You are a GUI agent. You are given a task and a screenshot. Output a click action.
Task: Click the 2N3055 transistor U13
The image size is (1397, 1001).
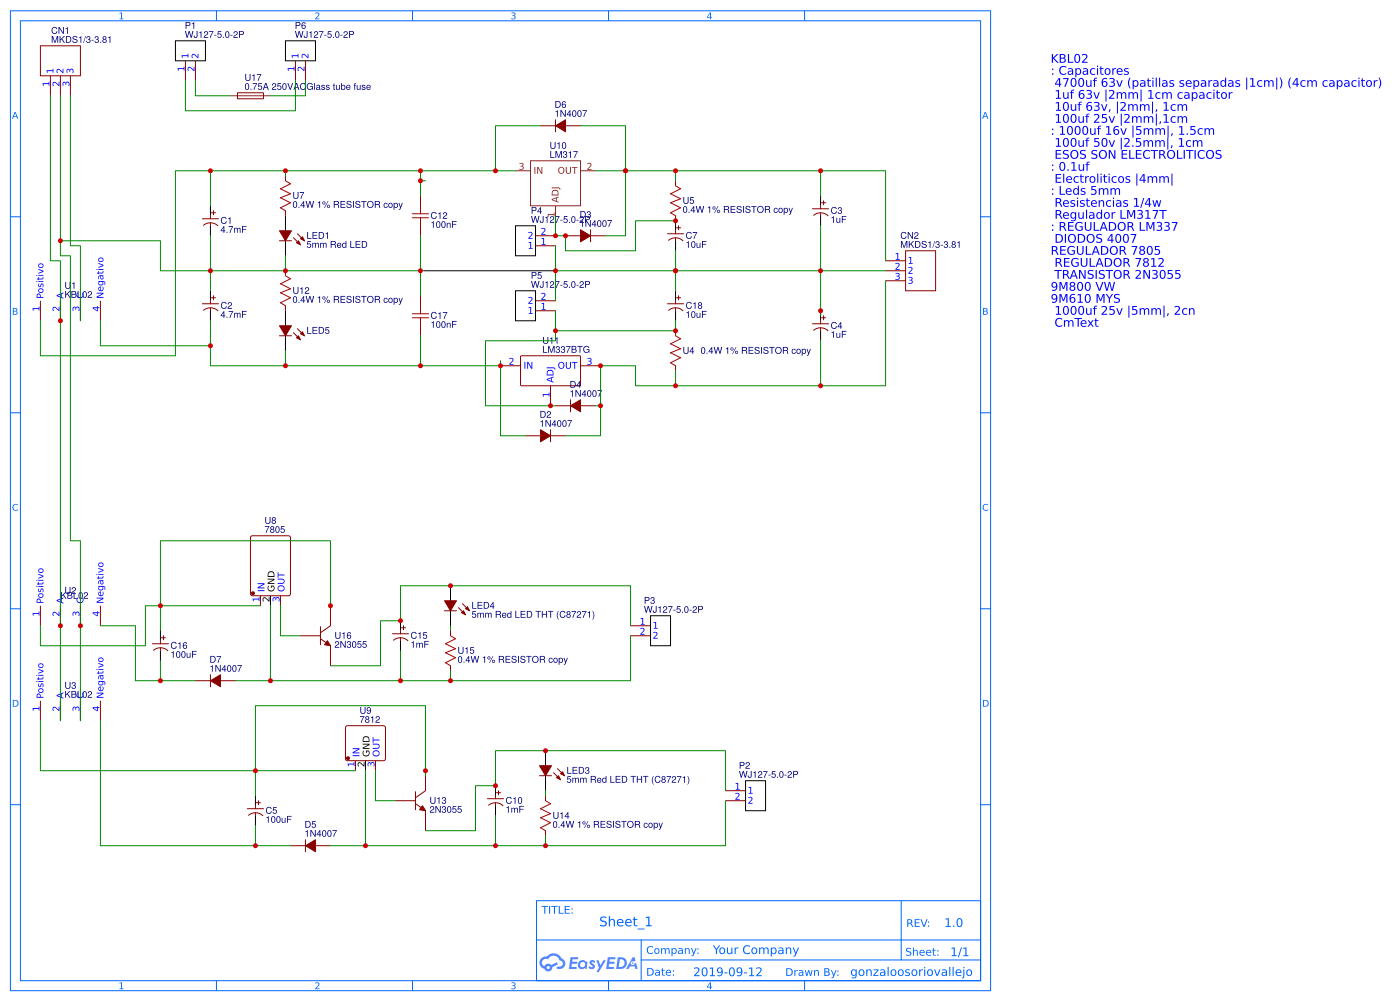420,801
